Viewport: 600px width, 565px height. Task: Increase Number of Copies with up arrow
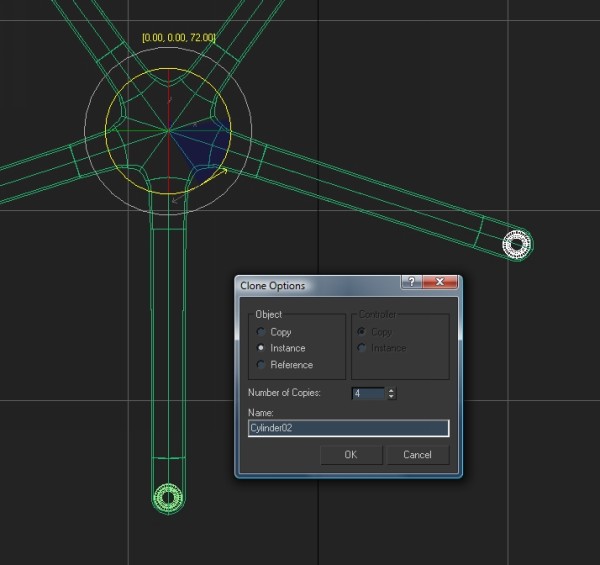(x=391, y=391)
